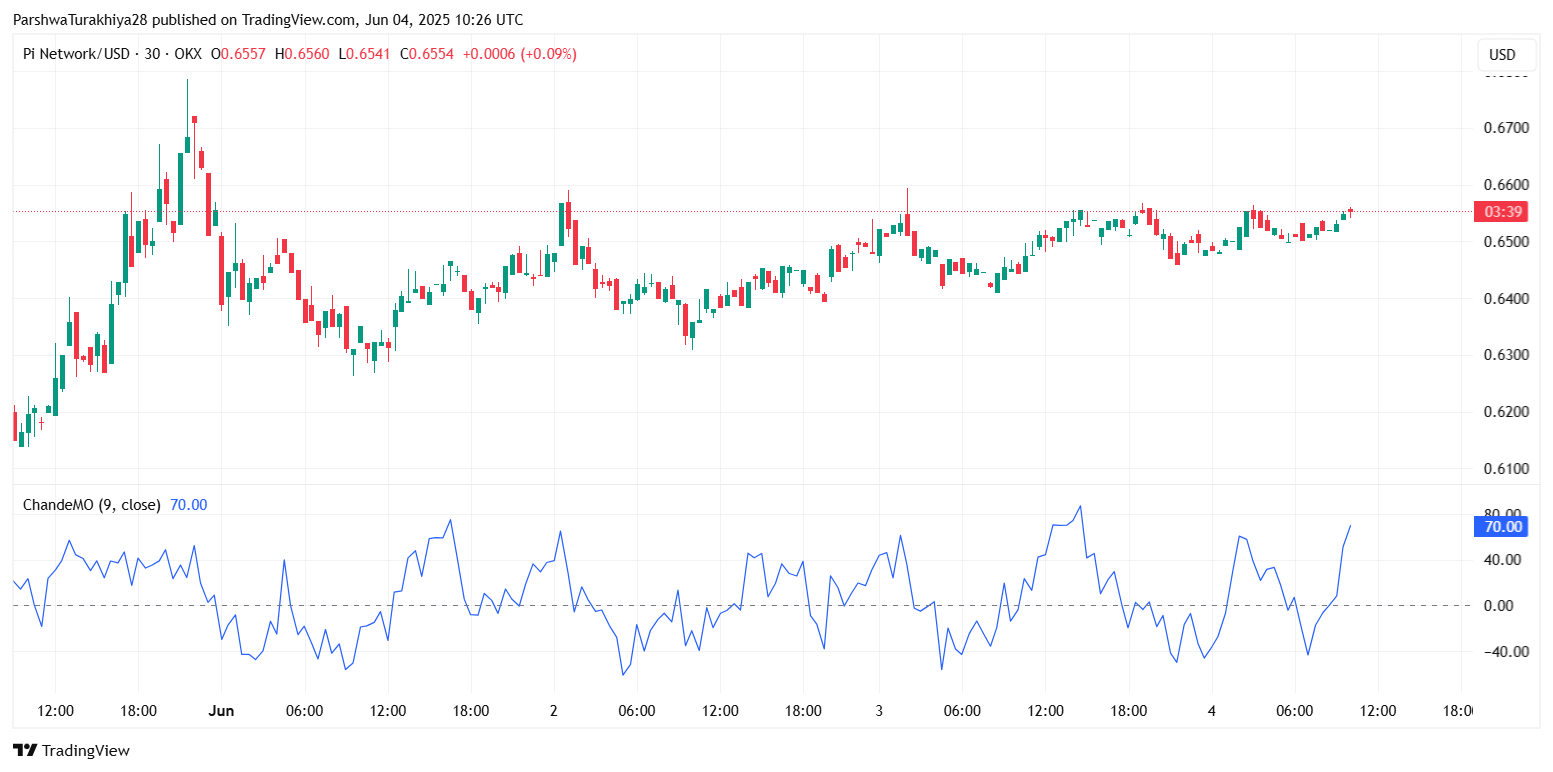Image resolution: width=1553 pixels, height=772 pixels.
Task: Click the Pi Network/USD symbol title
Action: [x=76, y=54]
